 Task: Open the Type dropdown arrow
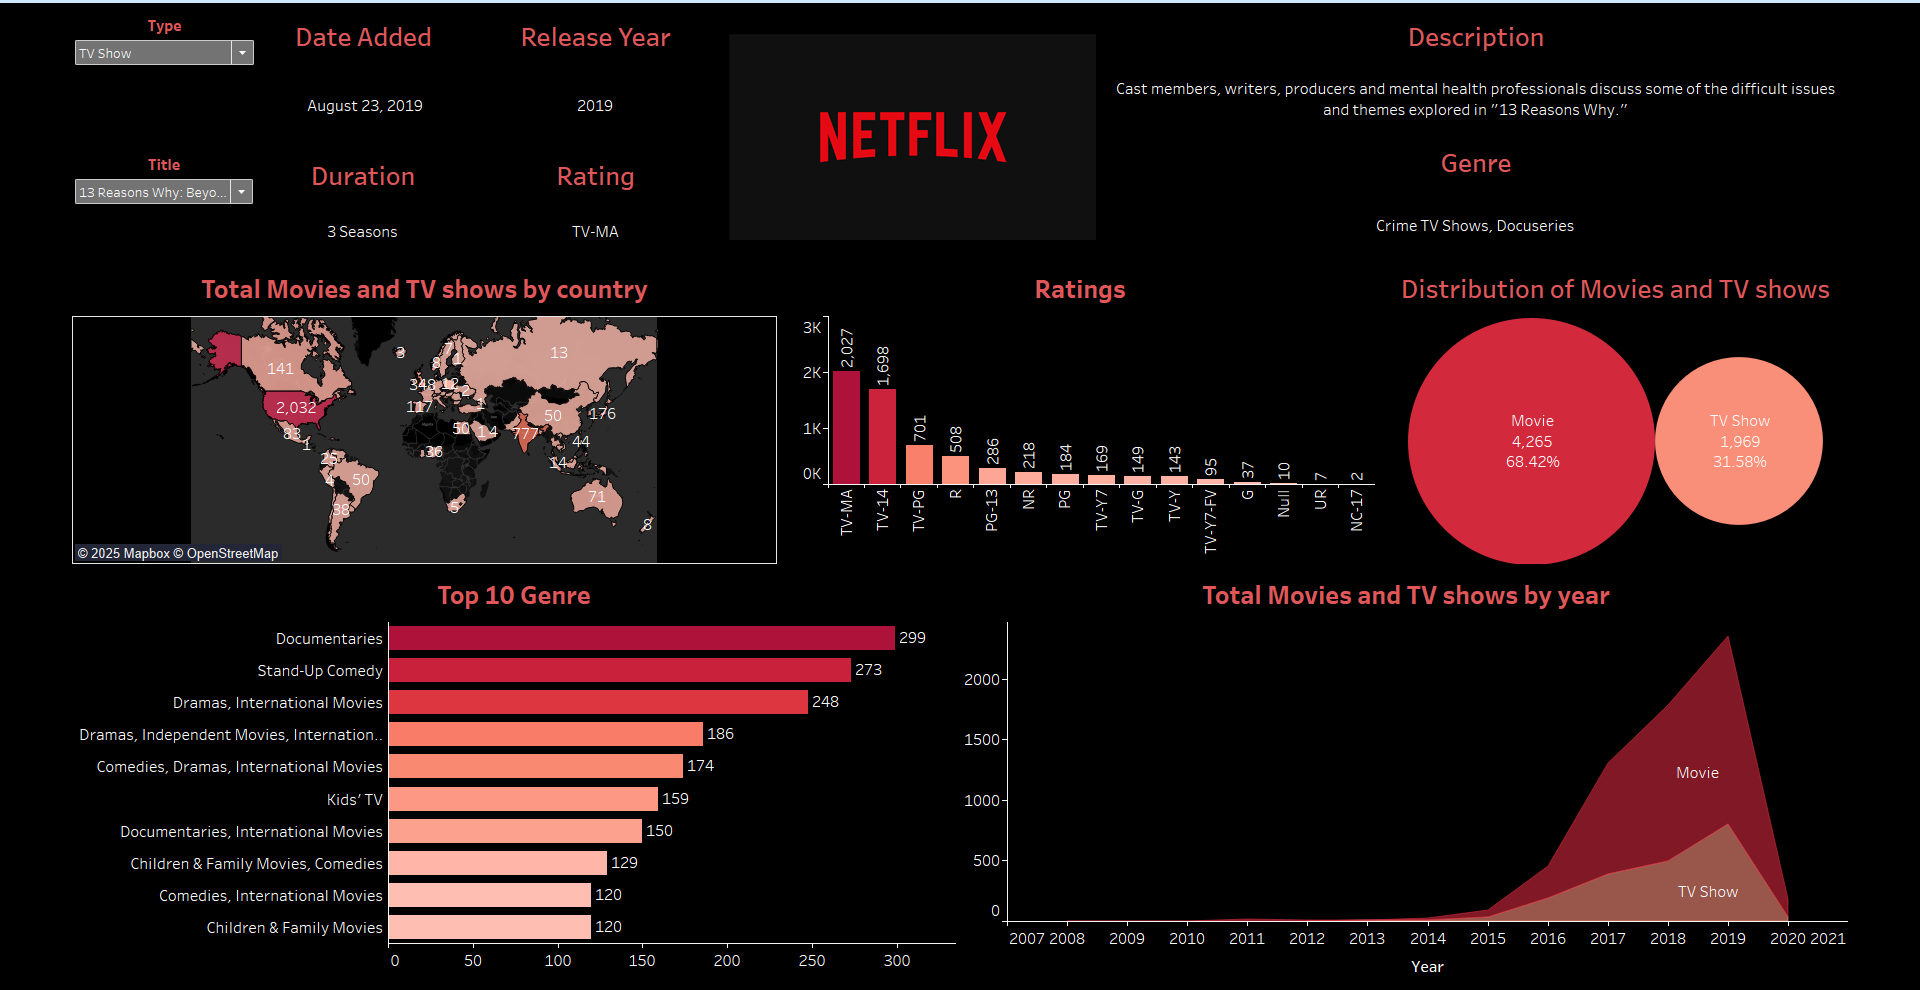pyautogui.click(x=242, y=53)
